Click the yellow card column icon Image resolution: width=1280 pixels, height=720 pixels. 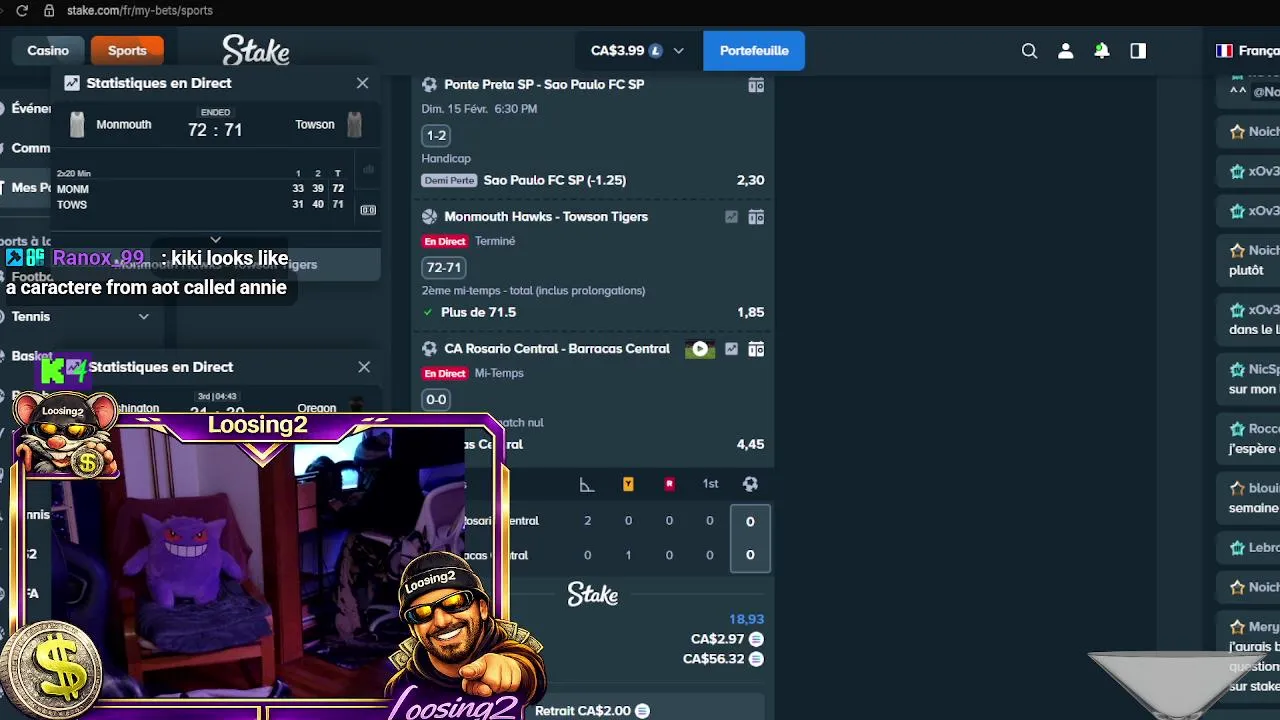pyautogui.click(x=628, y=484)
